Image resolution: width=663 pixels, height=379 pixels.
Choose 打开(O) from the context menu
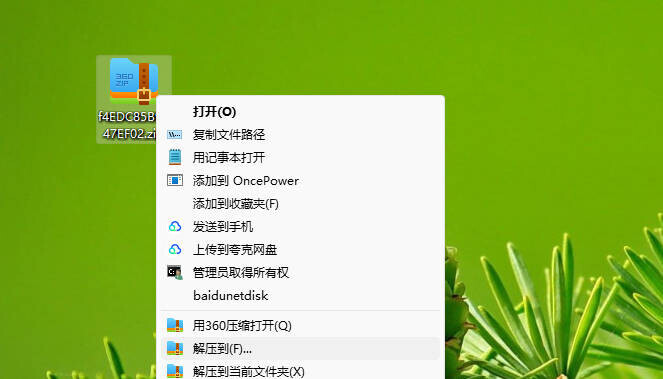[214, 112]
